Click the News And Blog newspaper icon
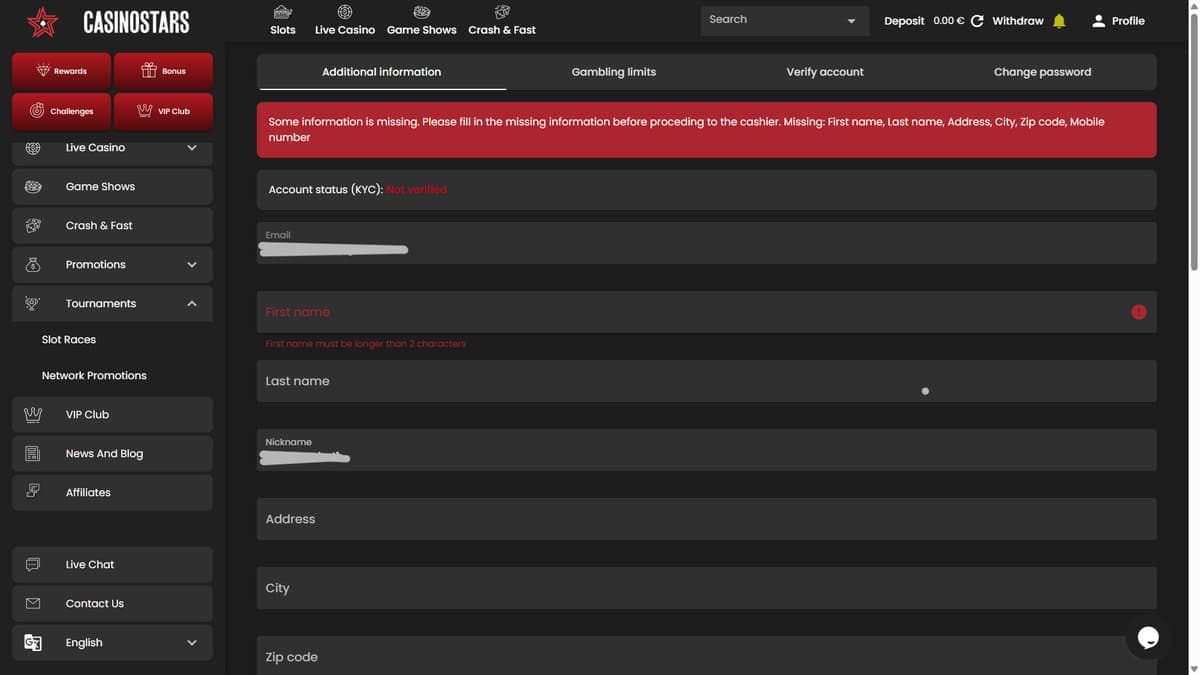Viewport: 1200px width, 675px height. pyautogui.click(x=33, y=453)
